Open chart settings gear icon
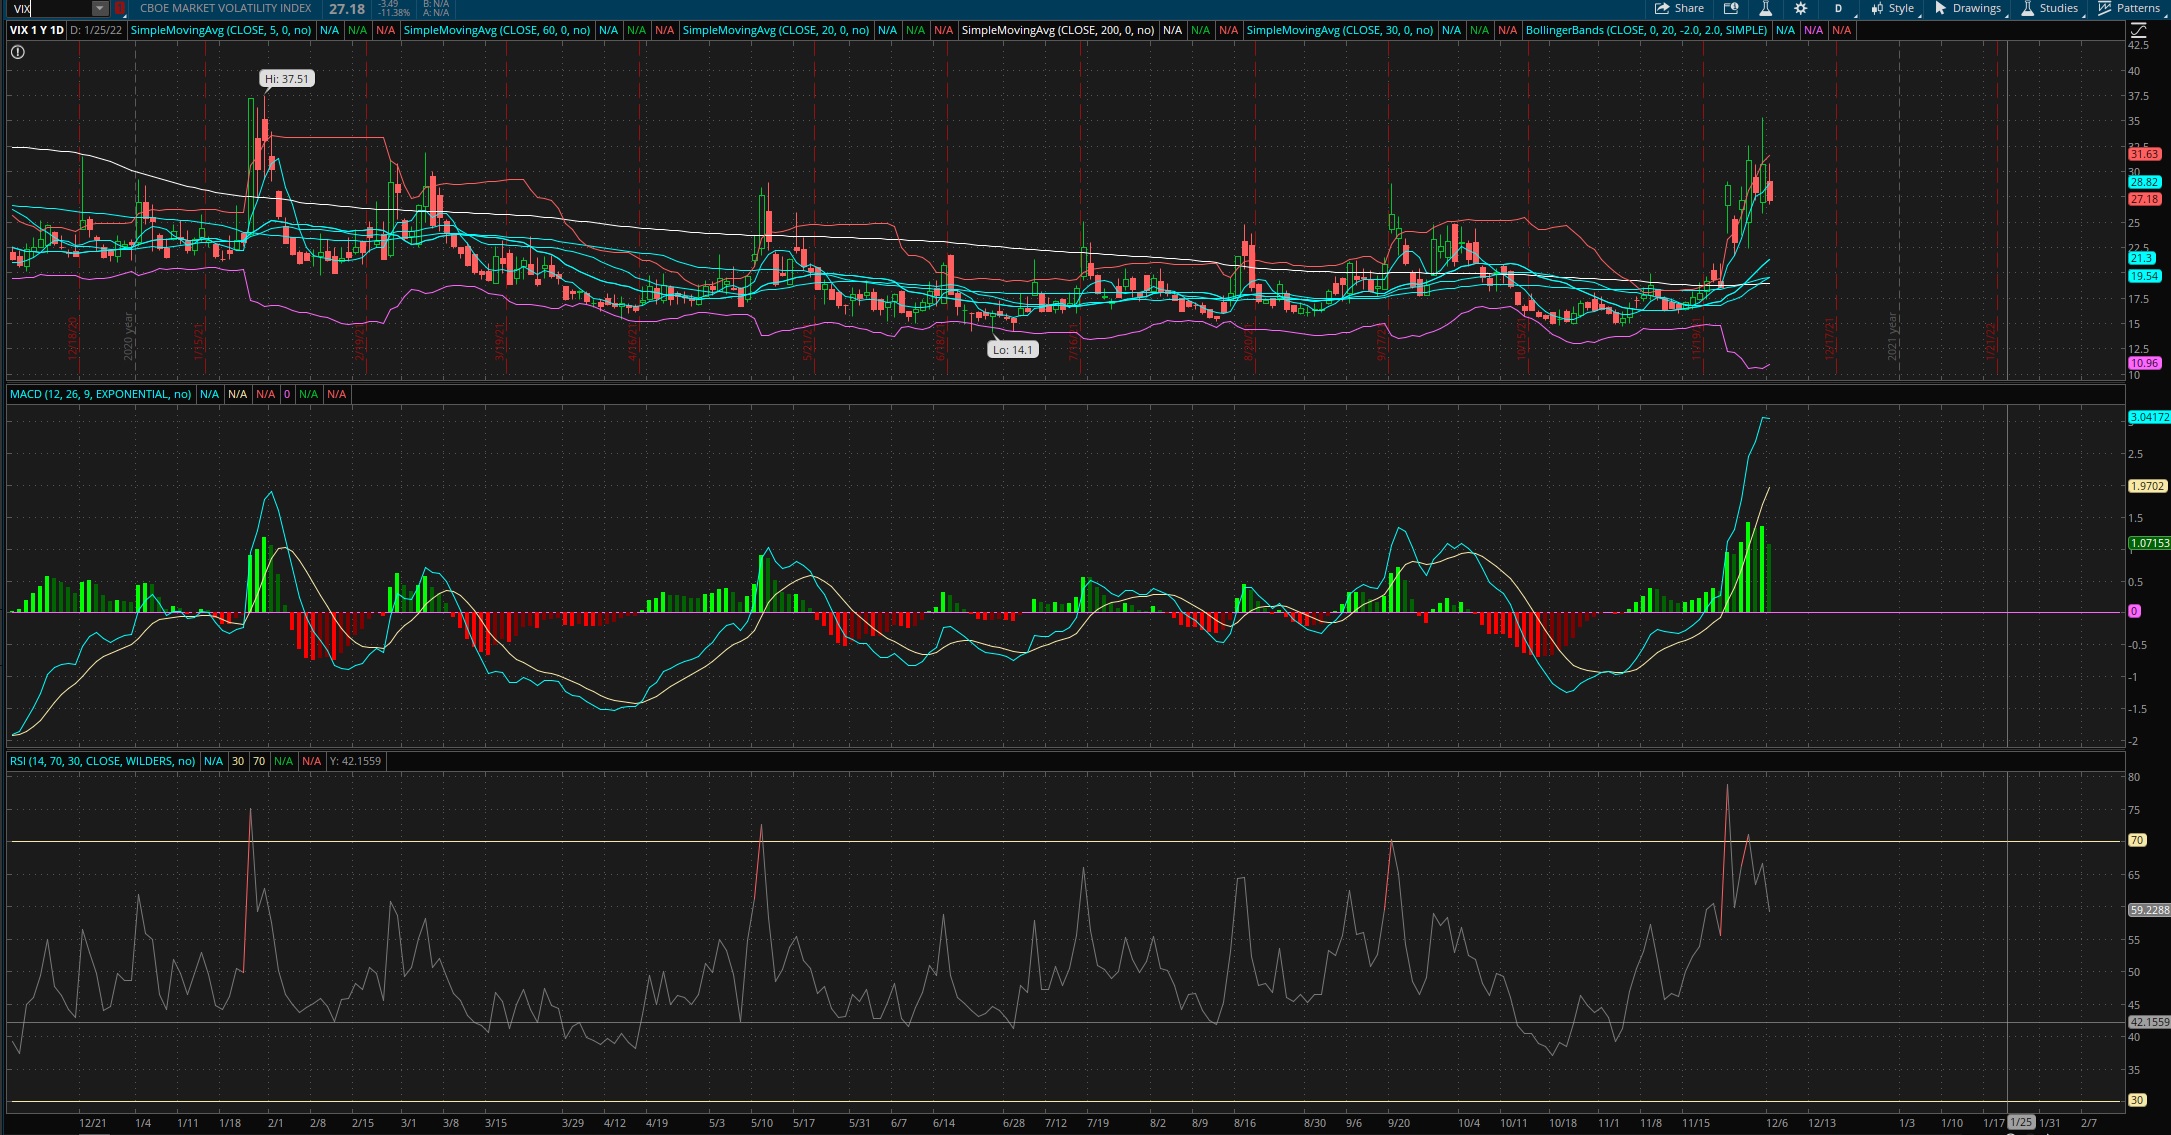This screenshot has height=1135, width=2171. (1800, 8)
